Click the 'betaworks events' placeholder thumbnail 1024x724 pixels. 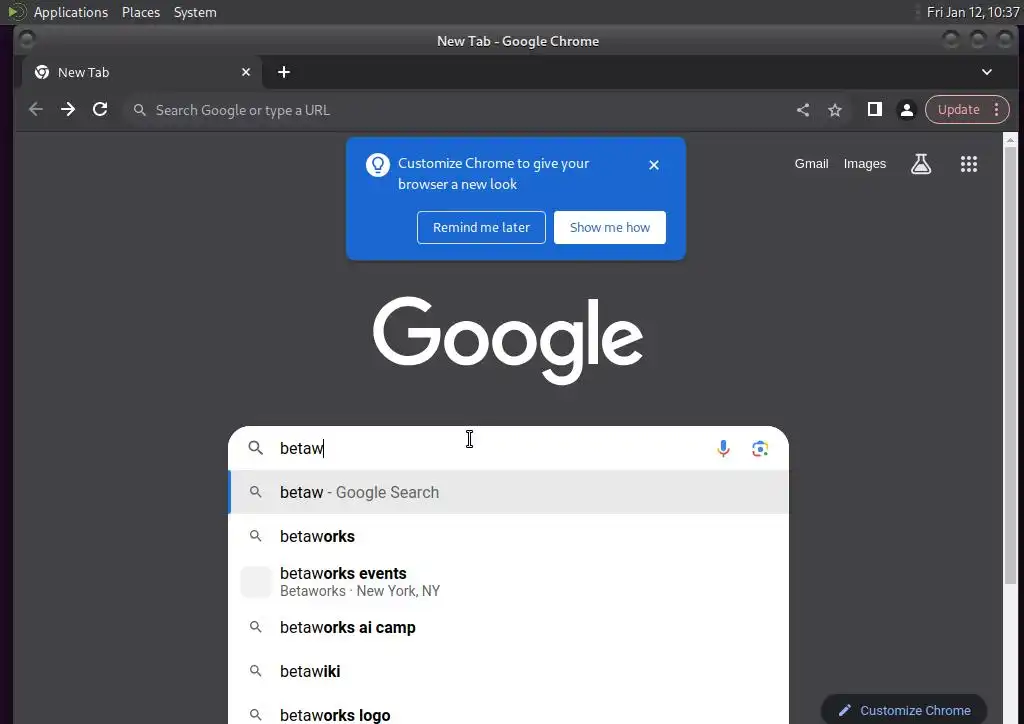coord(256,582)
